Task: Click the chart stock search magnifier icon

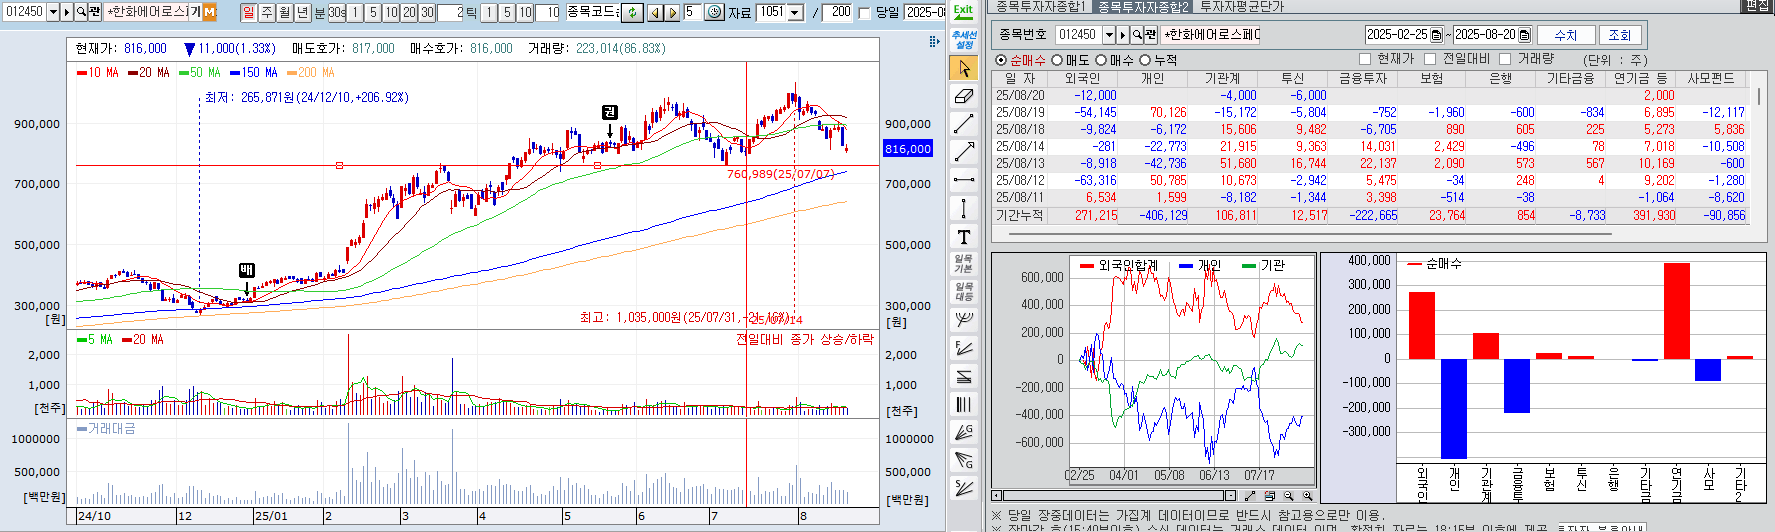Action: point(81,12)
